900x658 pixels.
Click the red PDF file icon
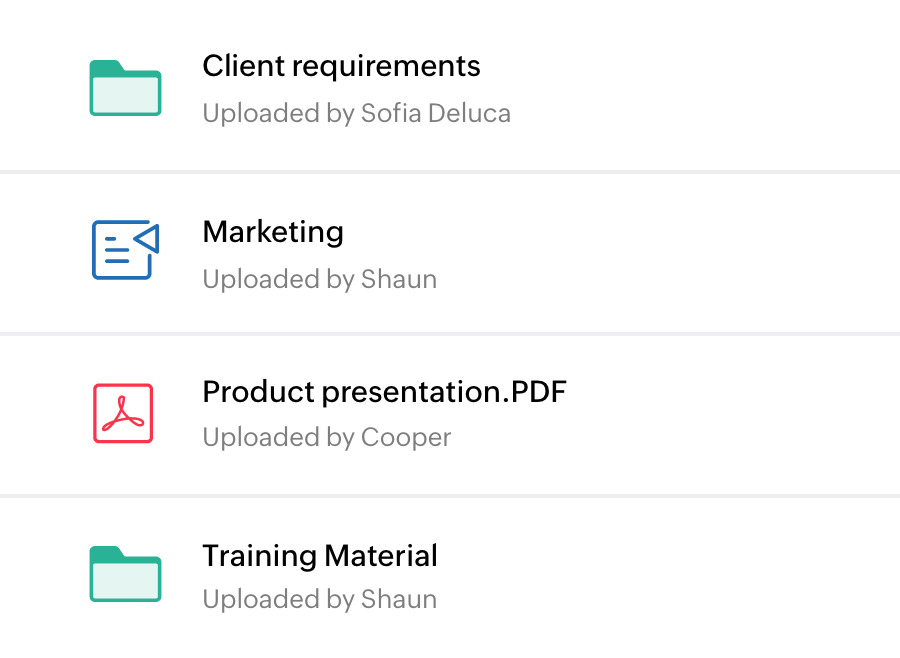click(123, 413)
